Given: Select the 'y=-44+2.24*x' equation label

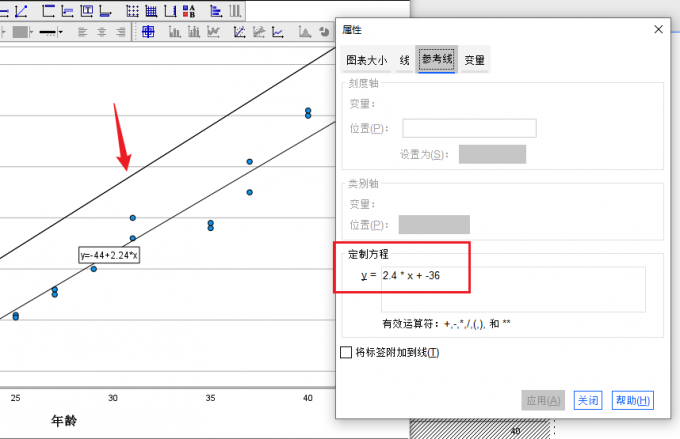Looking at the screenshot, I should pyautogui.click(x=109, y=255).
